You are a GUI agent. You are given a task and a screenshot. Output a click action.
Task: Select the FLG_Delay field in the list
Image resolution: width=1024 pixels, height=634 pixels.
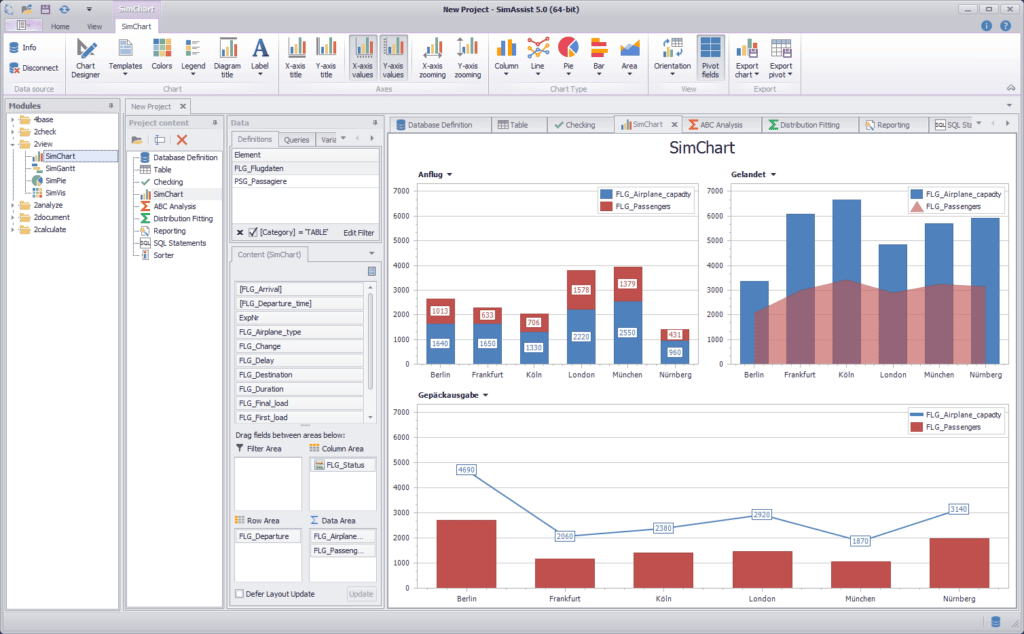pos(299,360)
